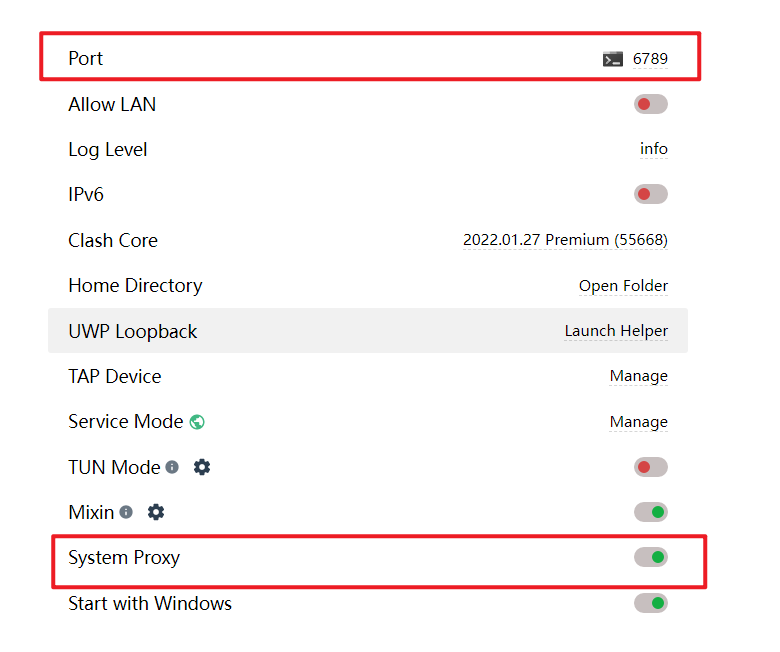Select the UWP Loopback row

[368, 331]
